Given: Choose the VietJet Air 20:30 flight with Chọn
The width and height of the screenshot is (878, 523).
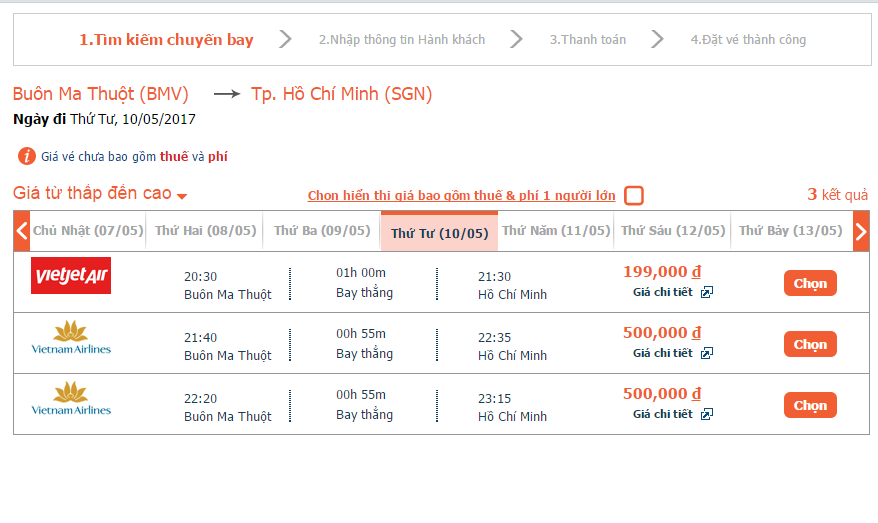Looking at the screenshot, I should point(810,283).
